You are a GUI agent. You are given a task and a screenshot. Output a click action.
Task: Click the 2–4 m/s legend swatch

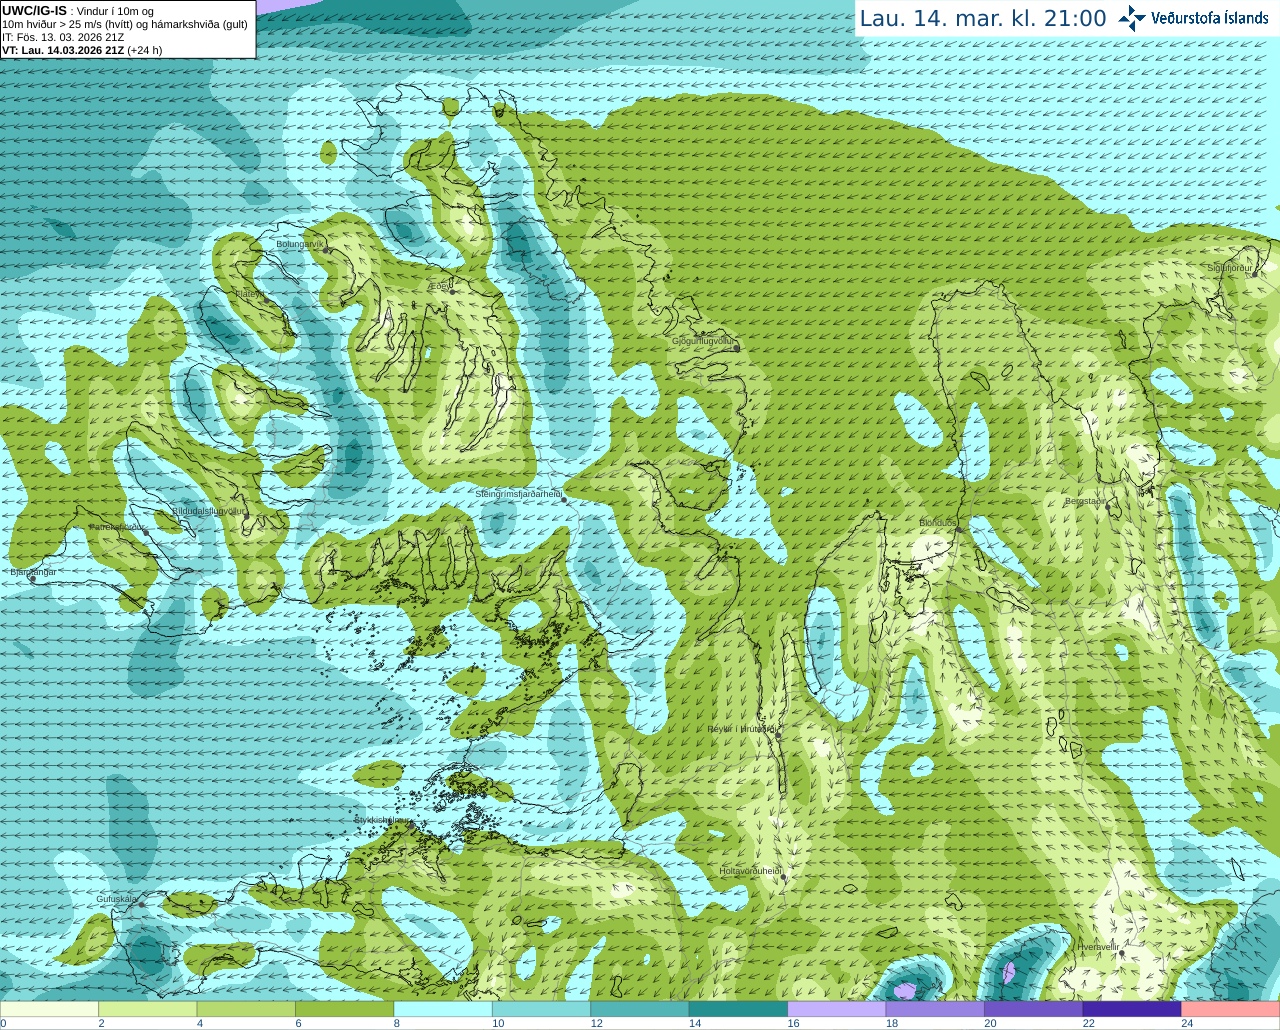[148, 1009]
